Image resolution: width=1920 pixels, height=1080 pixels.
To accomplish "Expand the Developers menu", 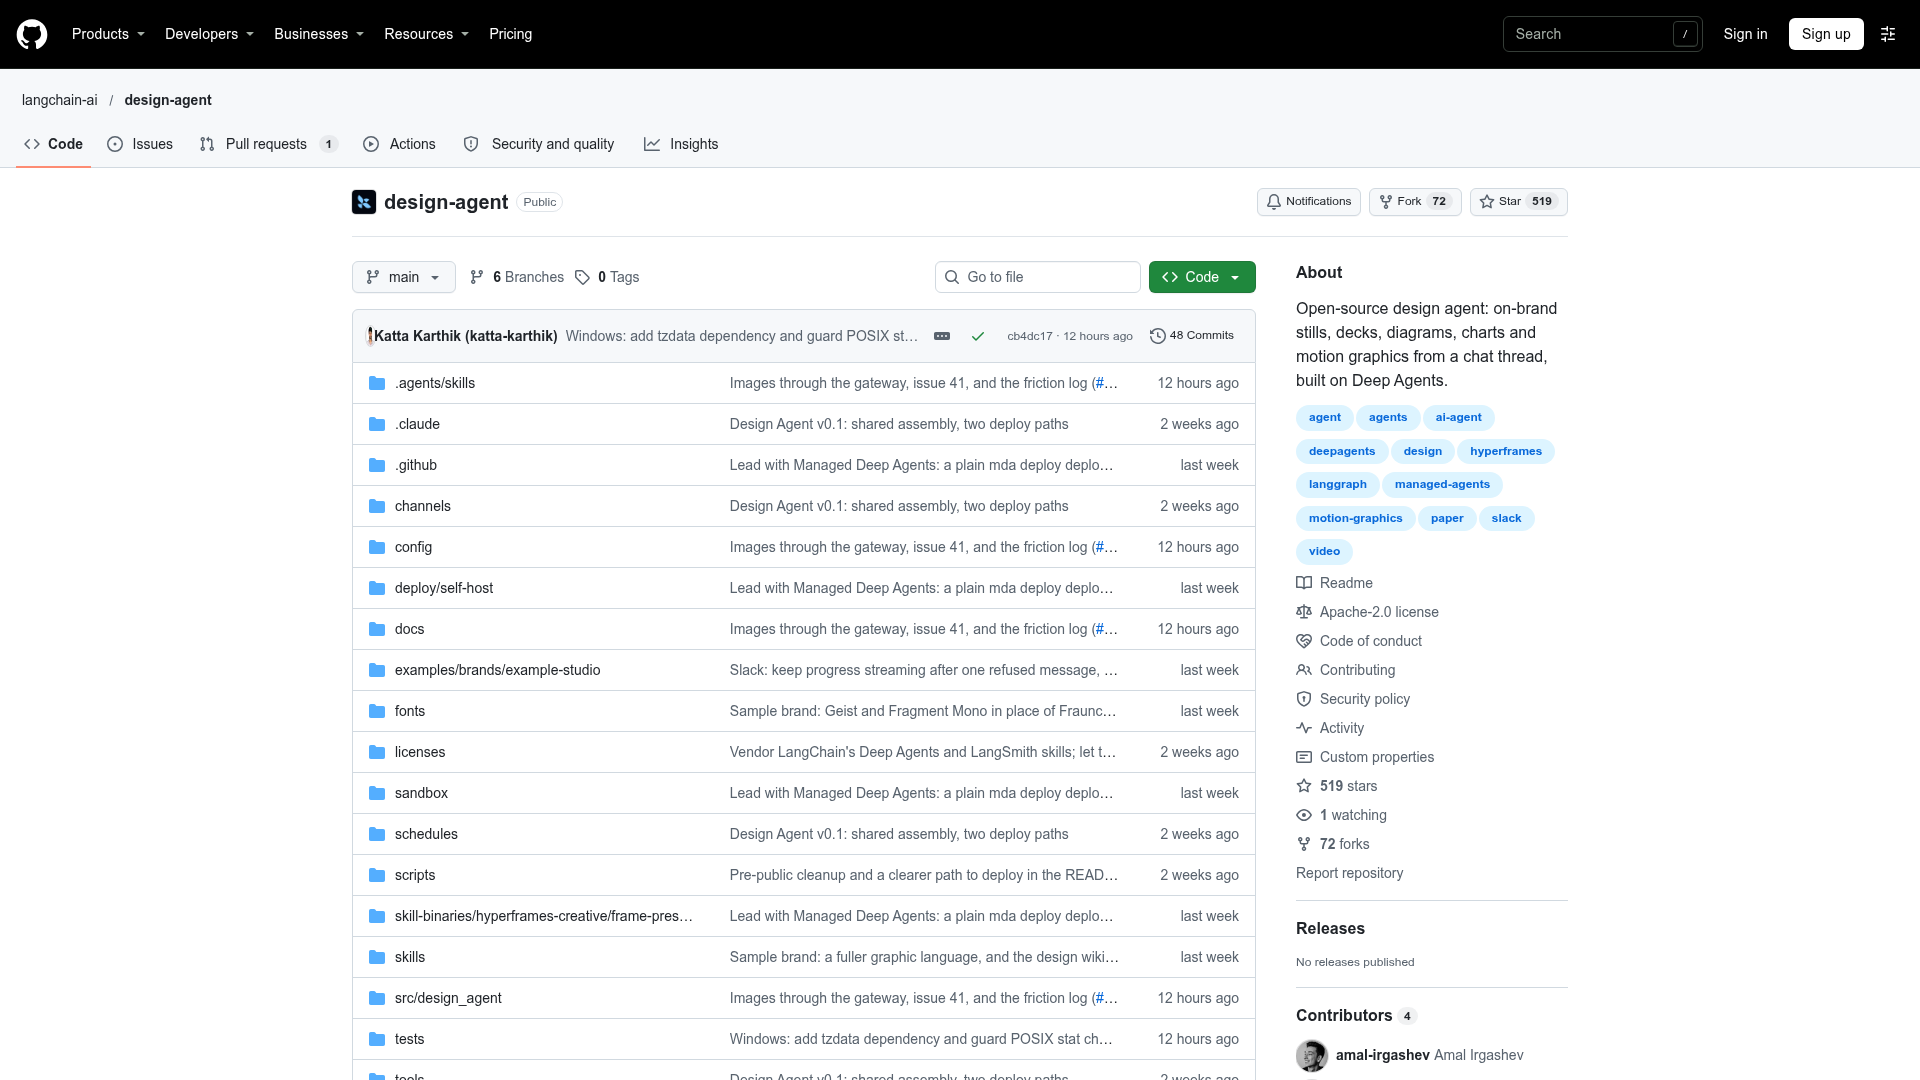I will pyautogui.click(x=209, y=34).
